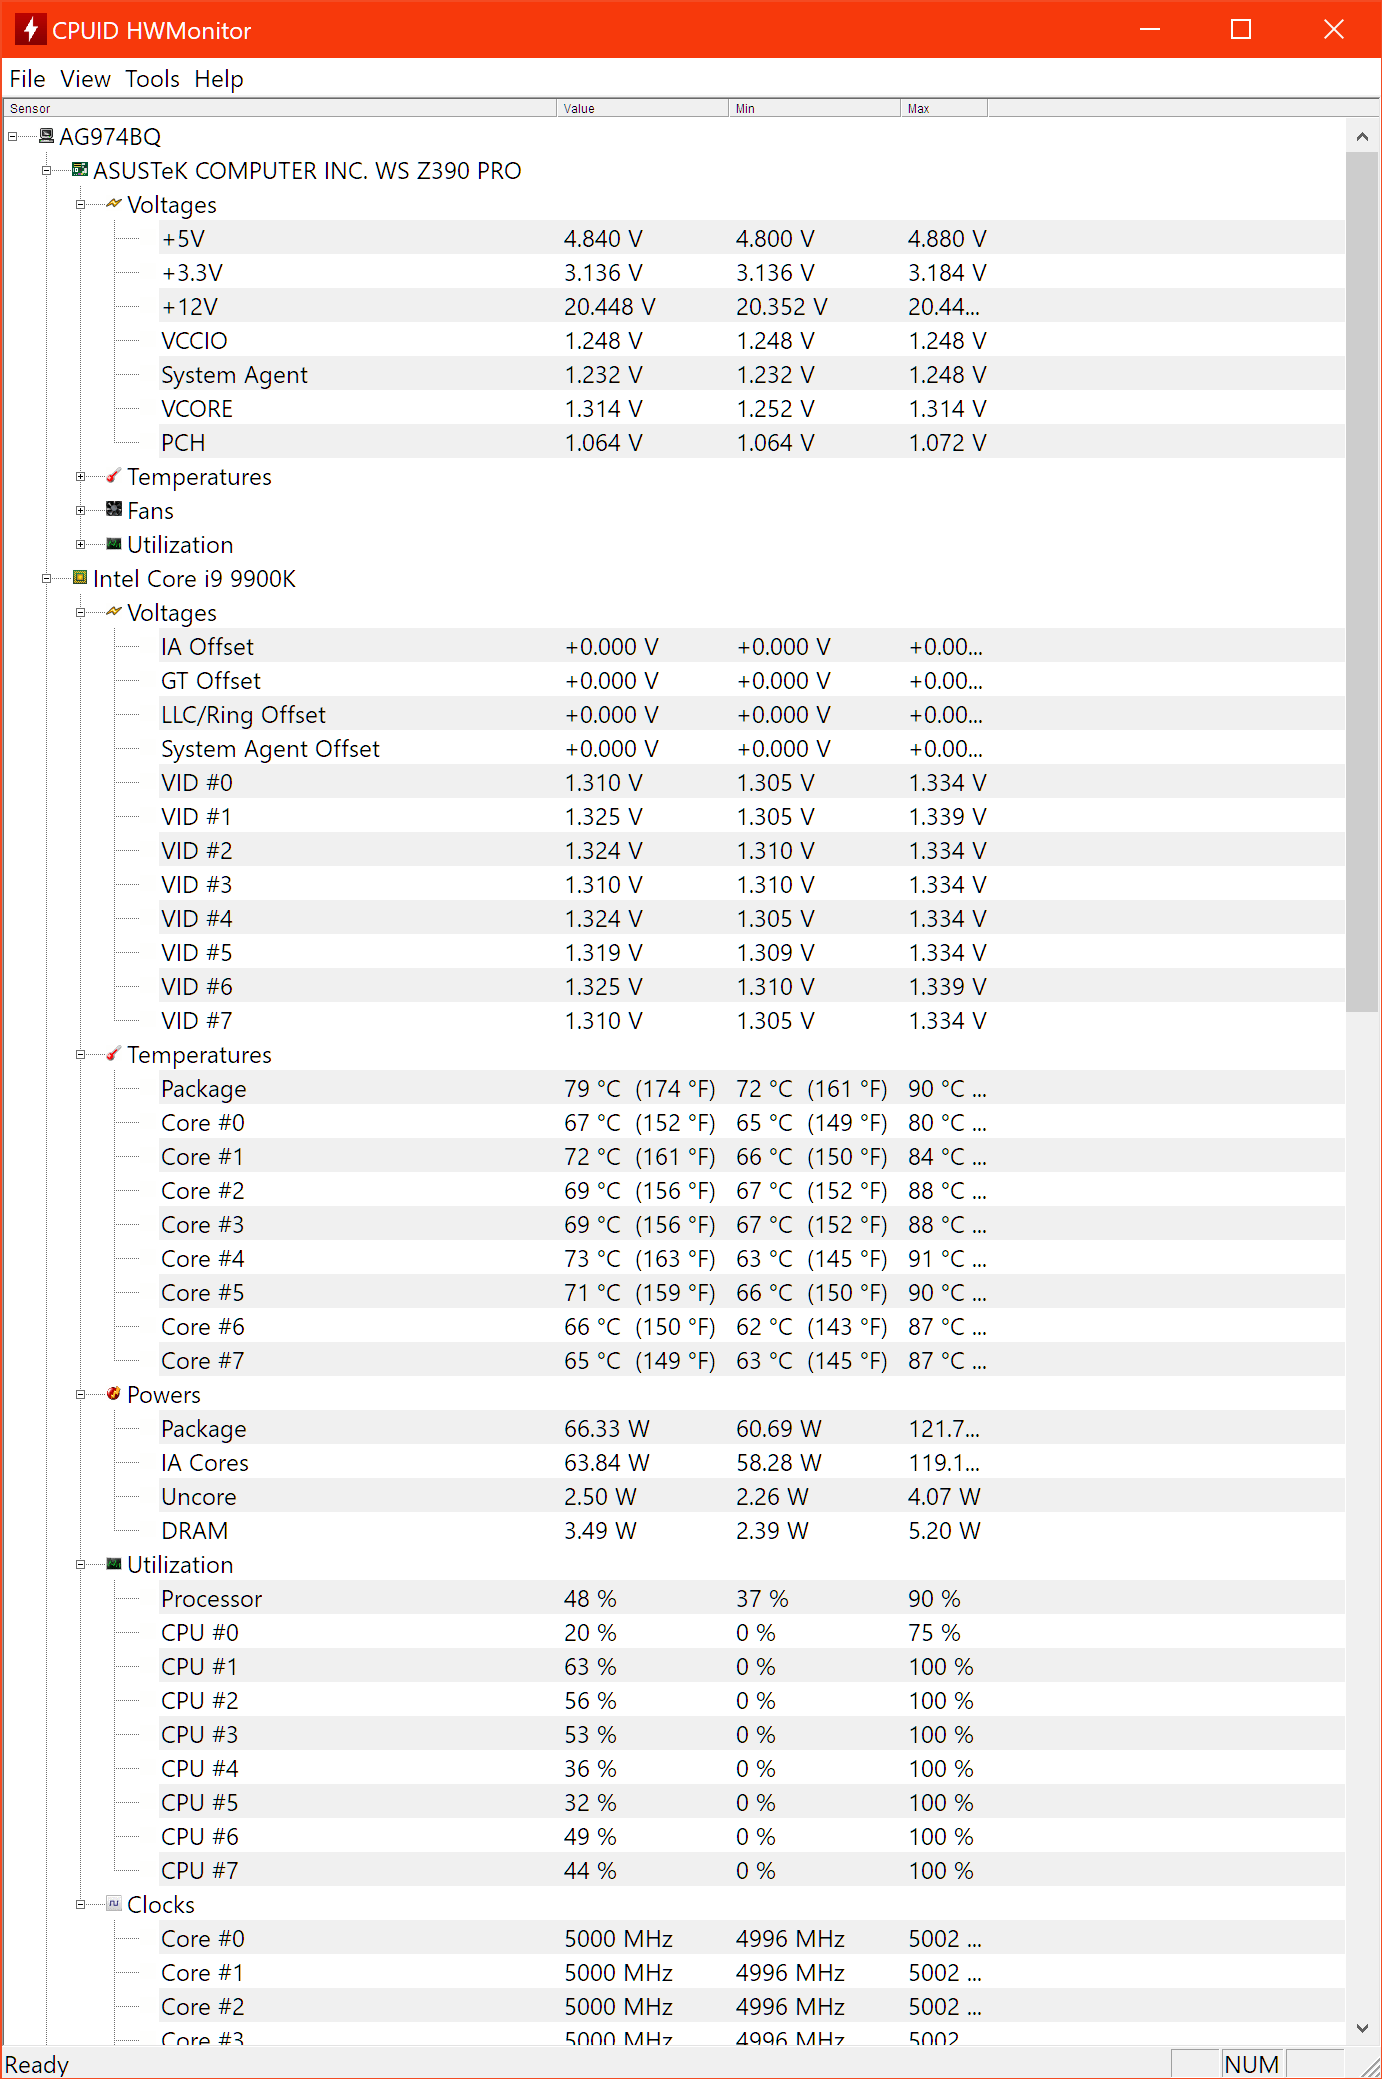The image size is (1382, 2079).
Task: Minimize the HWMonitor window
Action: click(x=1150, y=29)
